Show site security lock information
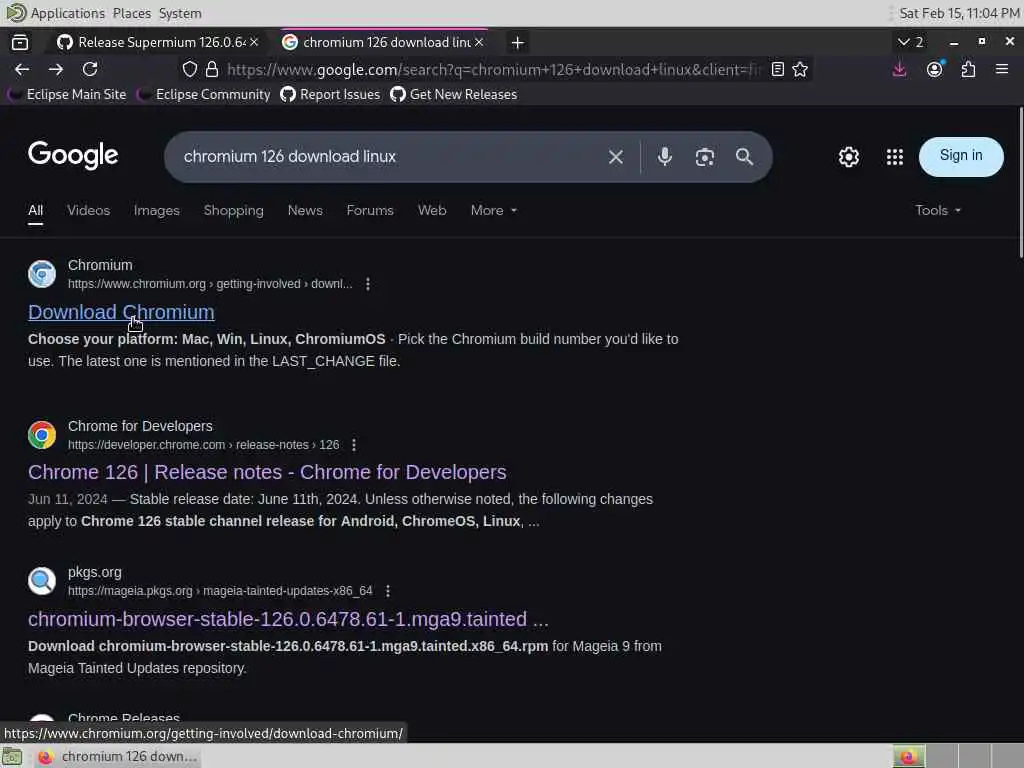 [x=212, y=69]
